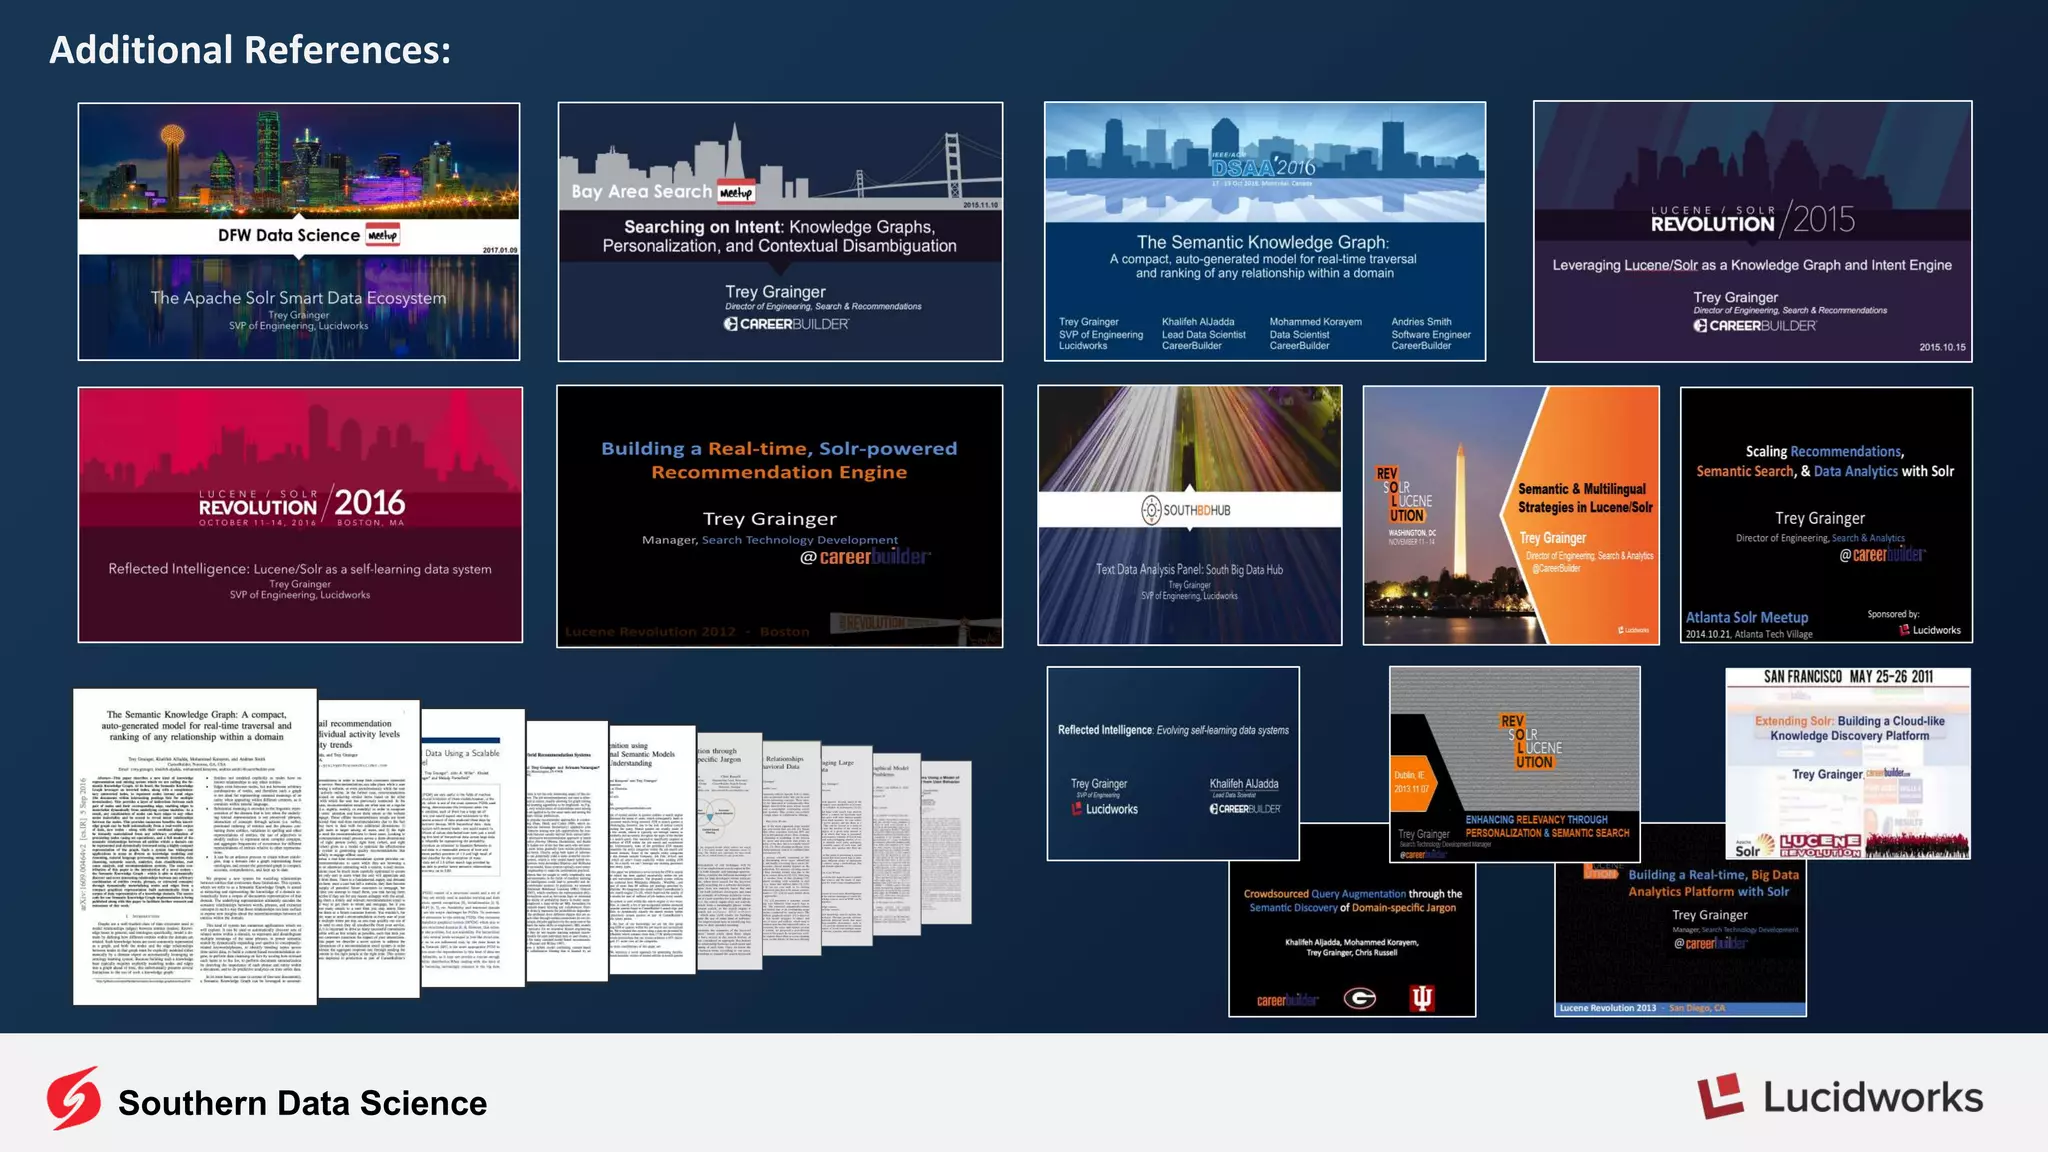Click the date "2015.10.15" on Revolution slide

(1942, 347)
